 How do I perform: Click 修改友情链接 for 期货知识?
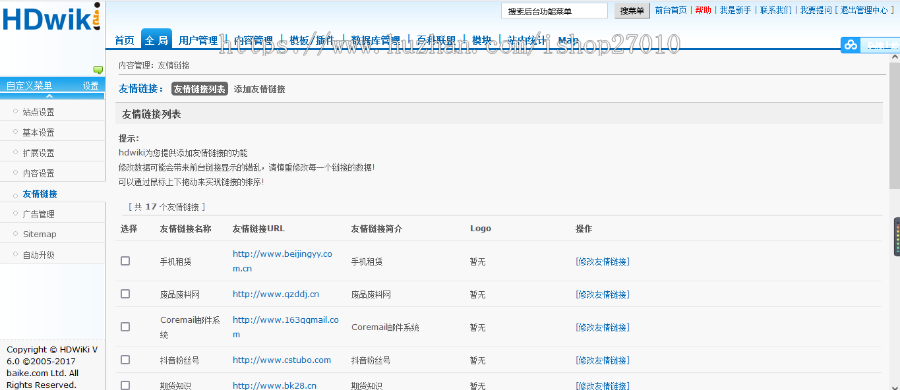[x=602, y=385]
